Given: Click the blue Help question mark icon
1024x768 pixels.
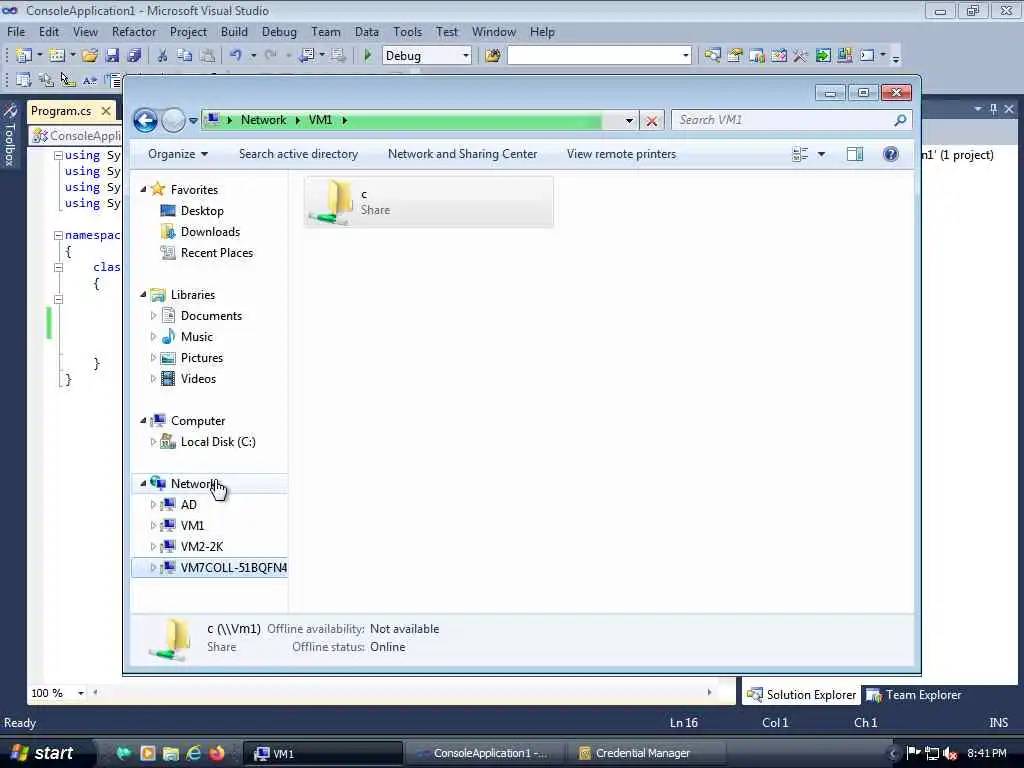Looking at the screenshot, I should pos(890,154).
